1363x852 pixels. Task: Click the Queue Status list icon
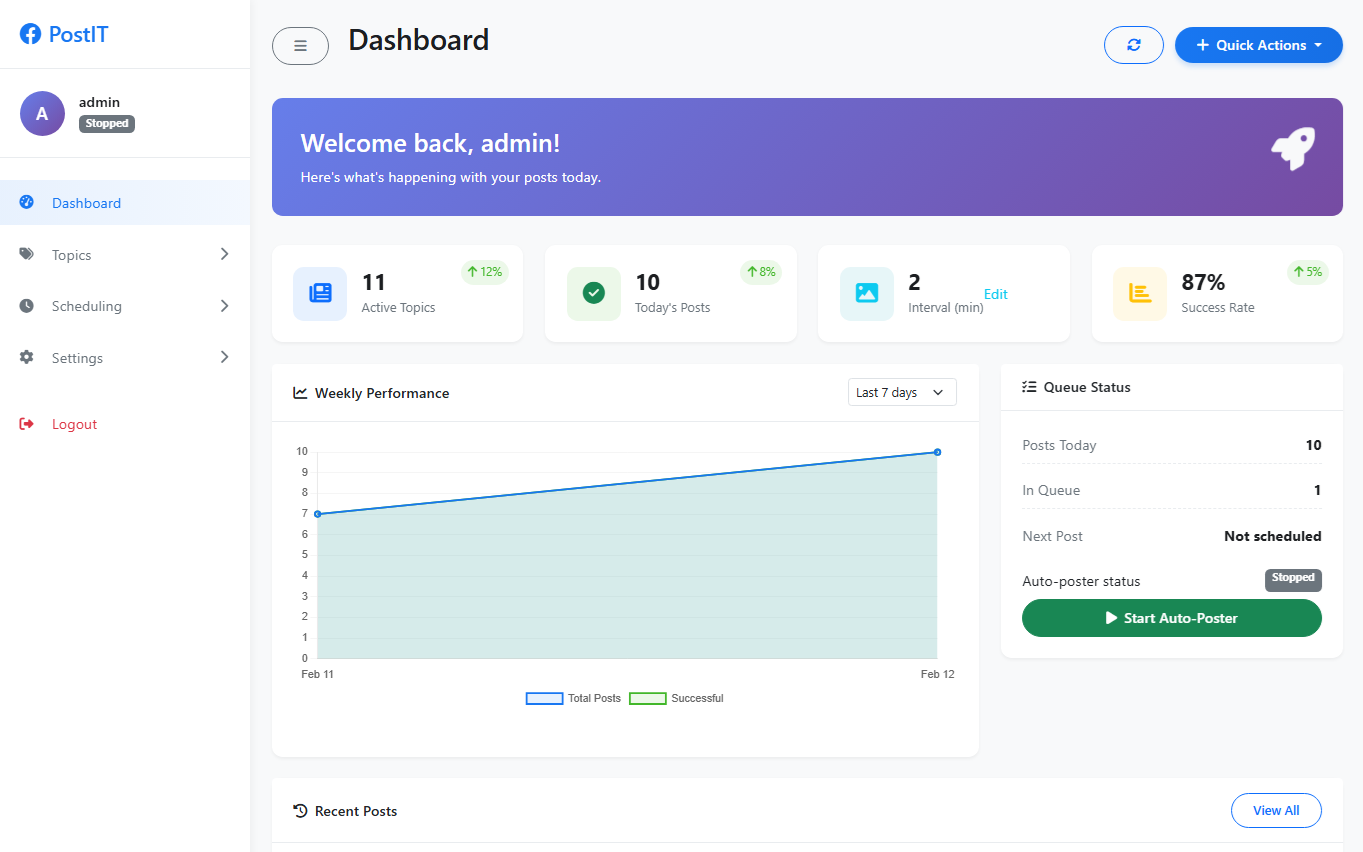pos(1029,387)
